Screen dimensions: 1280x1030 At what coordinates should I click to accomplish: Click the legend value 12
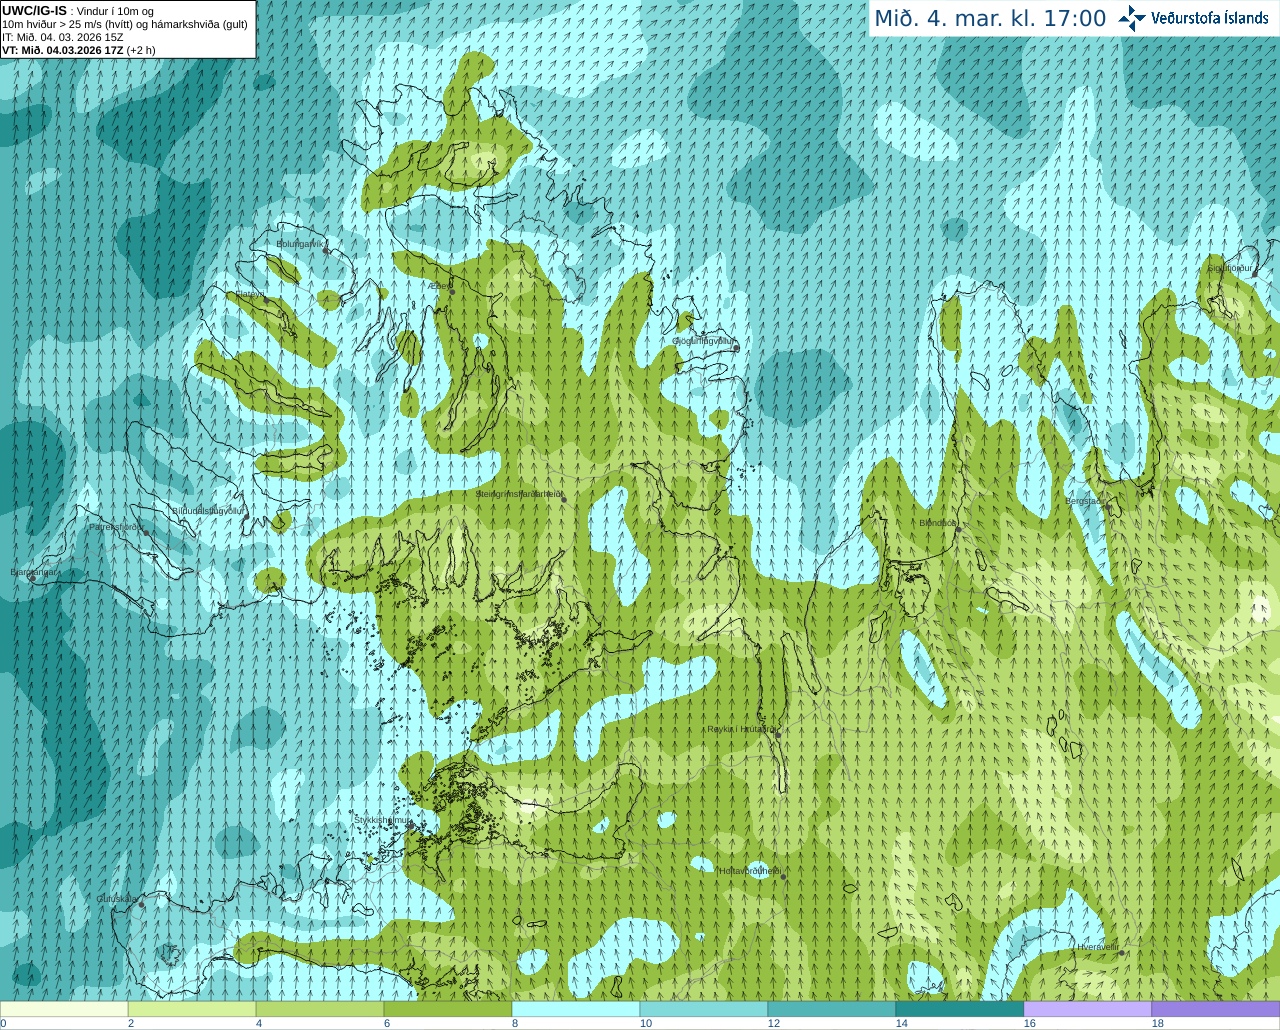tap(774, 1023)
